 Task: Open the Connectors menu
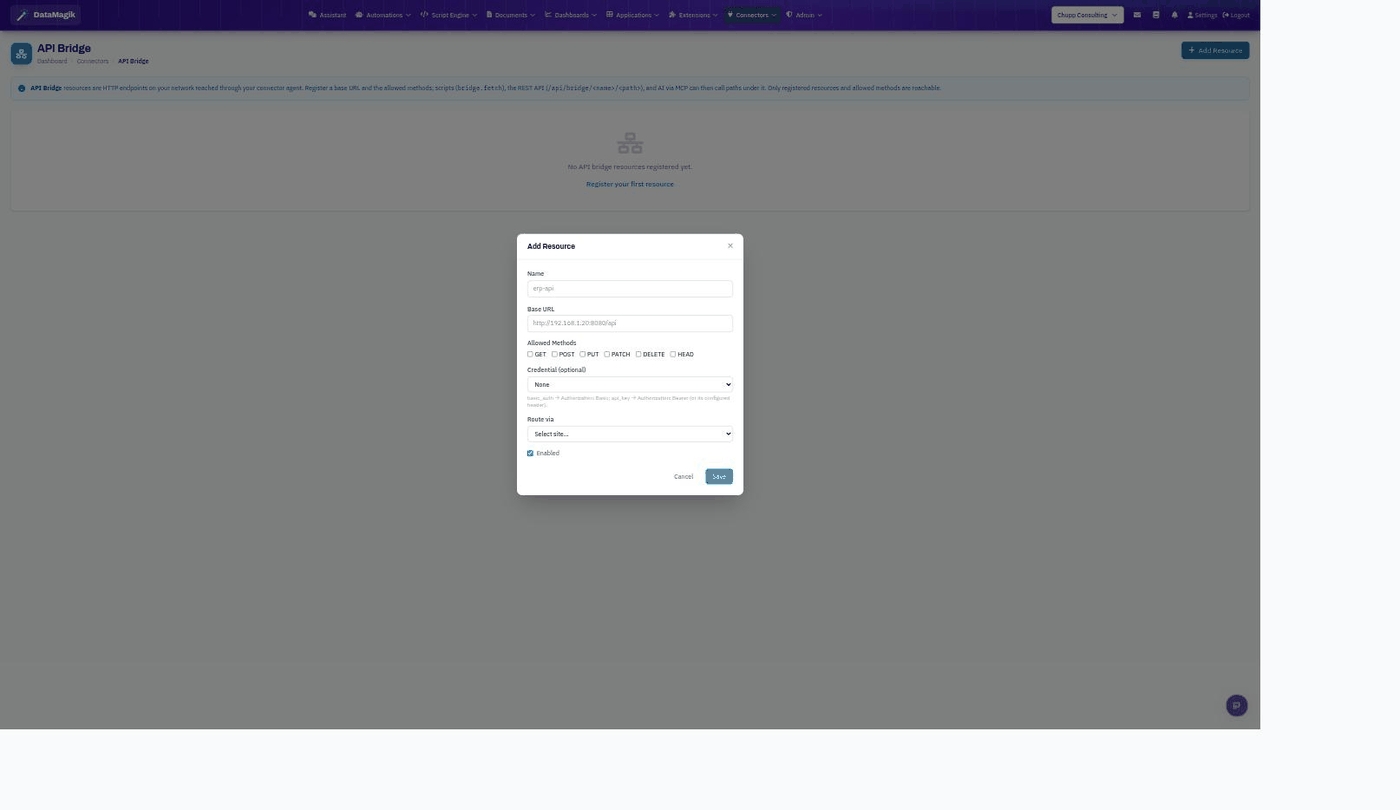tap(752, 15)
